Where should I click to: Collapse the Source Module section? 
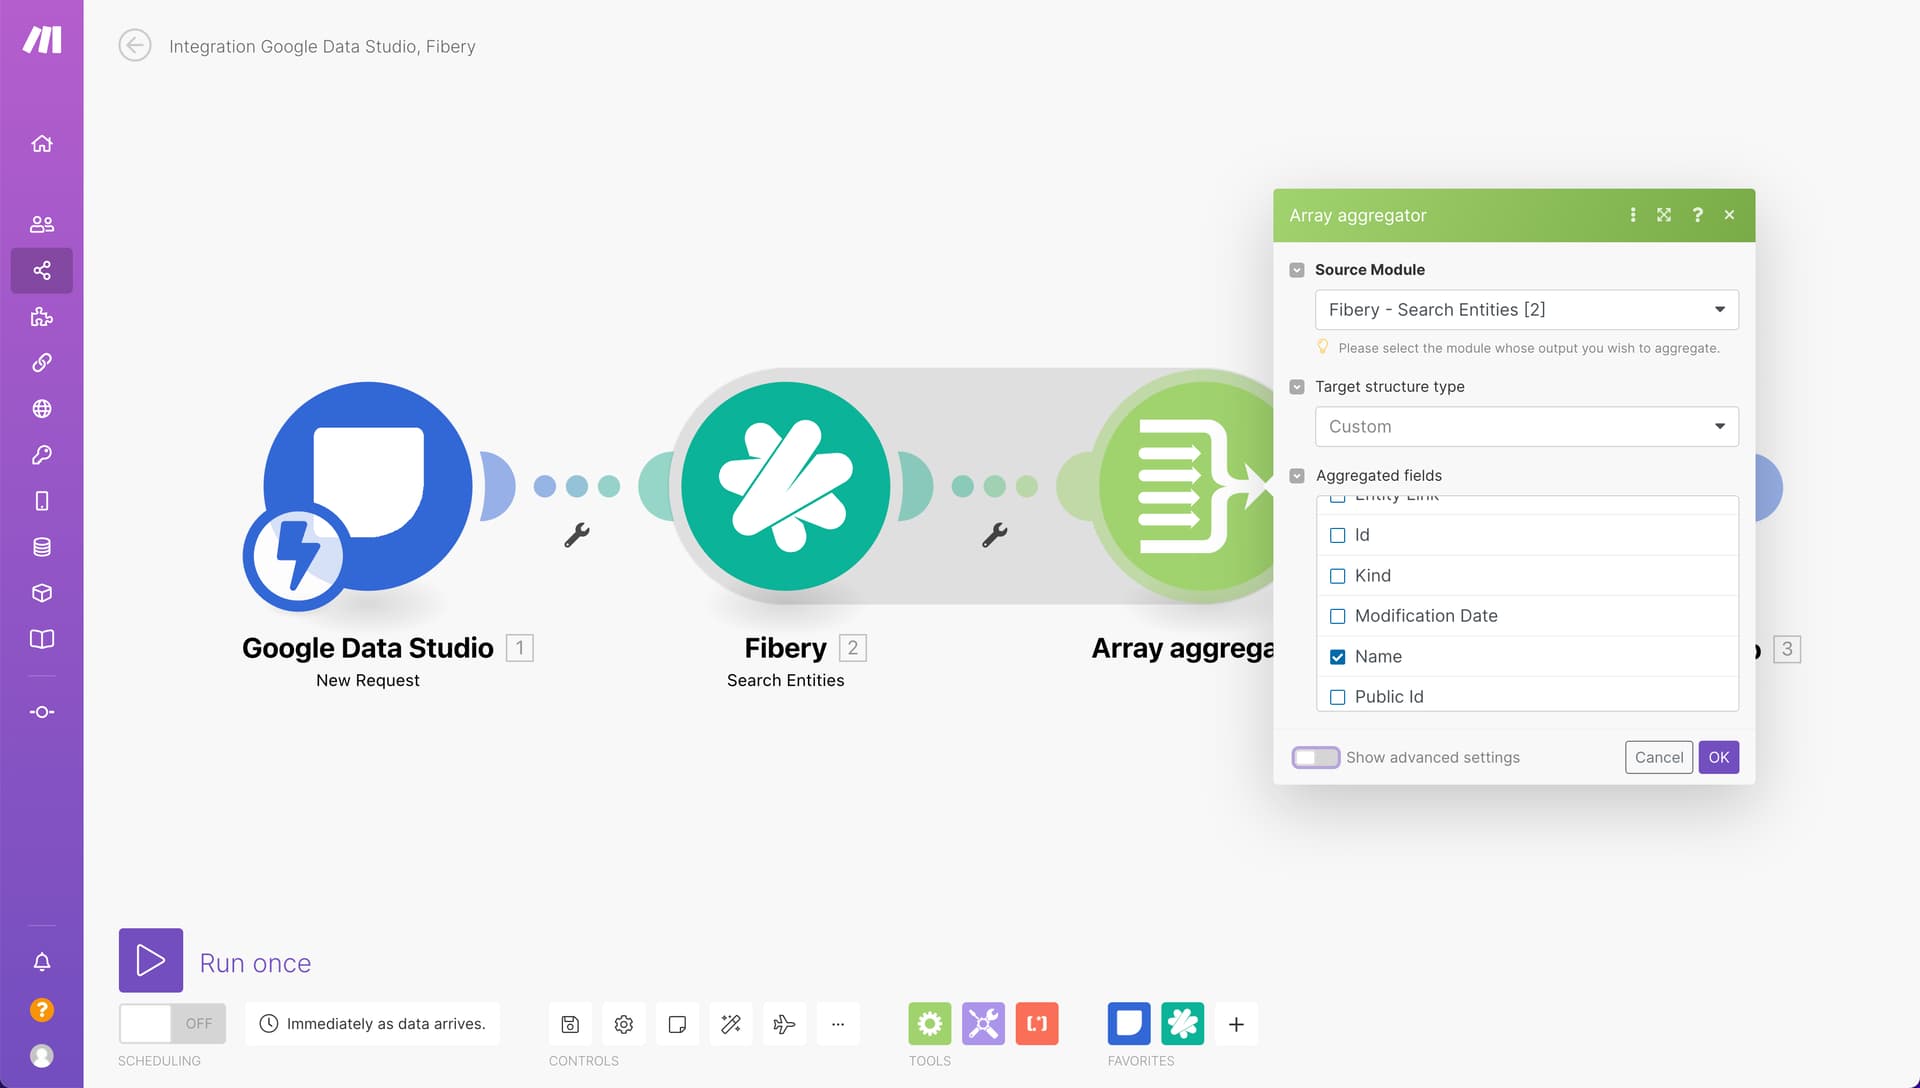coord(1297,270)
